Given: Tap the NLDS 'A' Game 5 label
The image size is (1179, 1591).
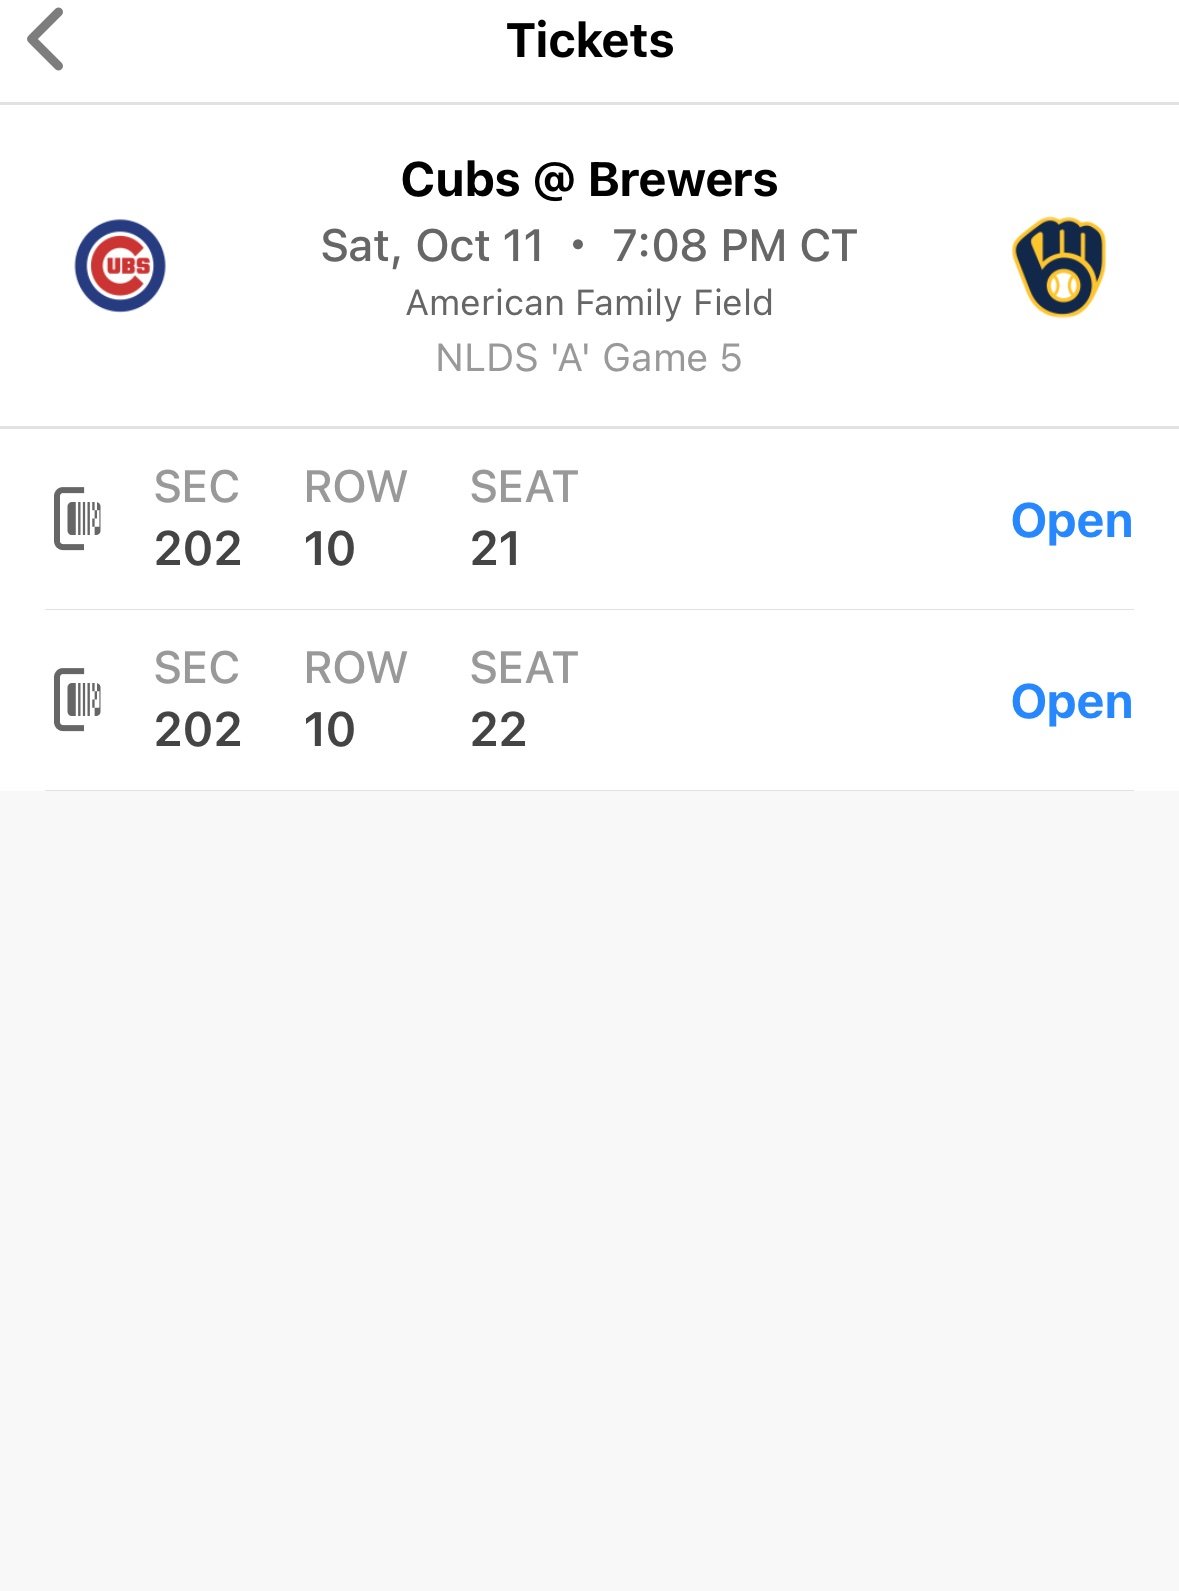Looking at the screenshot, I should [x=589, y=358].
